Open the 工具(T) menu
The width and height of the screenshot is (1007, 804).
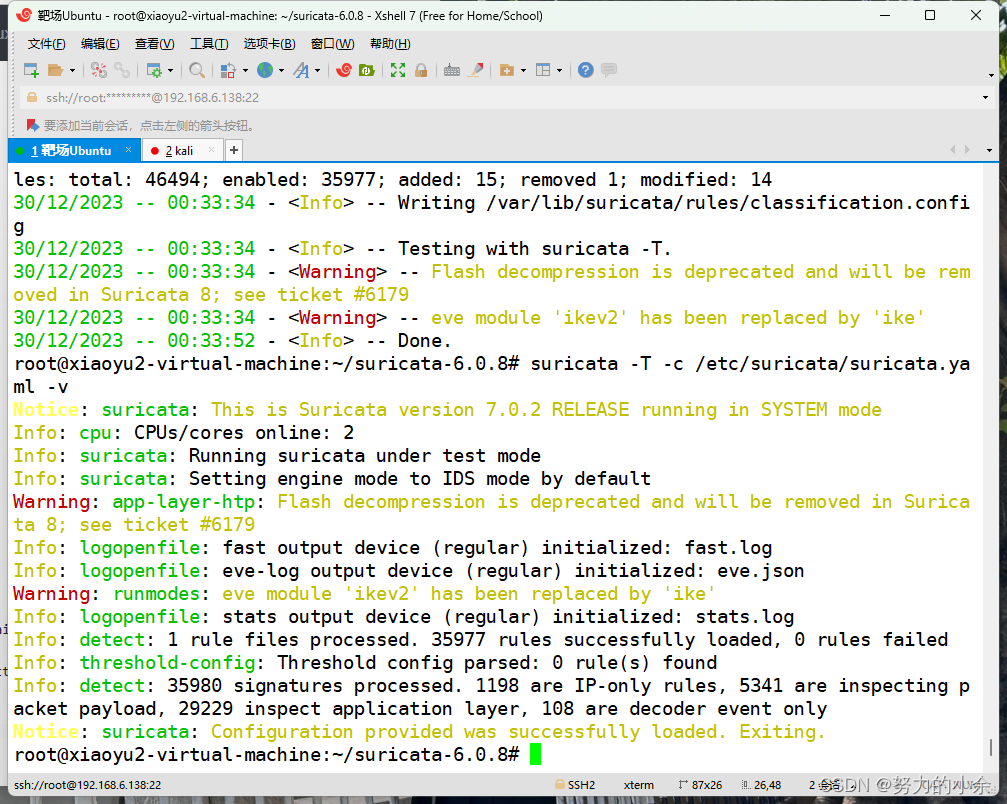click(208, 44)
